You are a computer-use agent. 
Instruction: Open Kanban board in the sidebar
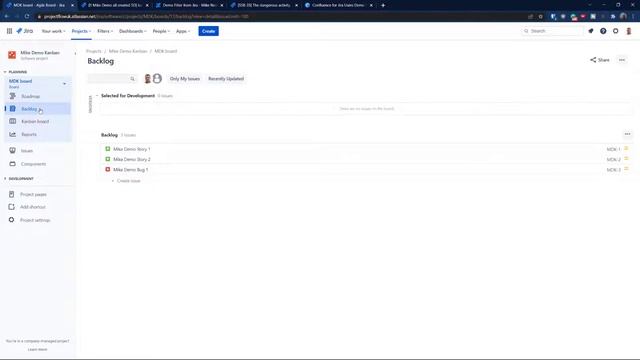click(38, 122)
